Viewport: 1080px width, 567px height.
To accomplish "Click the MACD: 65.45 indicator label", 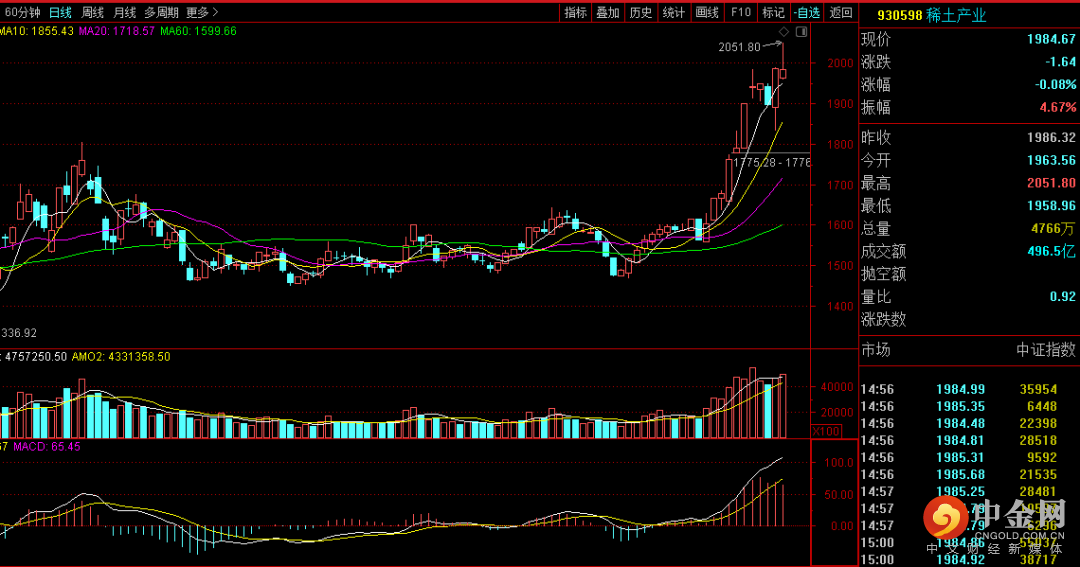I will [46, 446].
